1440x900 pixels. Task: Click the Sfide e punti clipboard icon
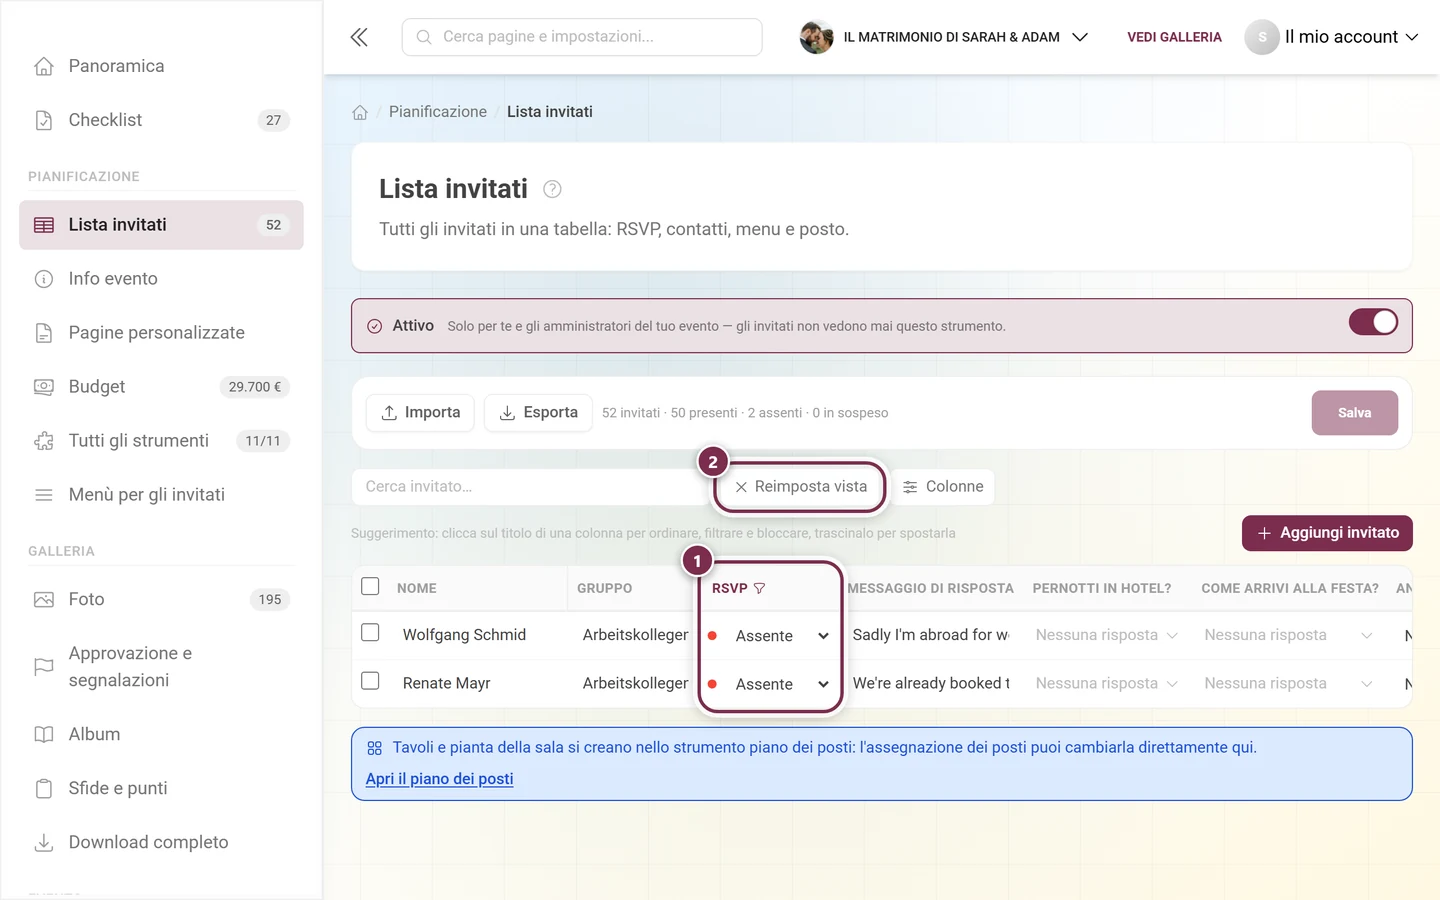tap(44, 788)
